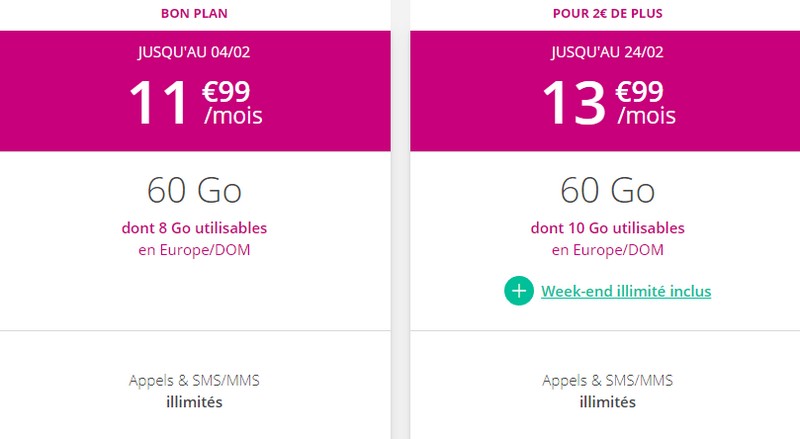800x439 pixels.
Task: Select the 11€99 per month price banner
Action: pyautogui.click(x=194, y=92)
